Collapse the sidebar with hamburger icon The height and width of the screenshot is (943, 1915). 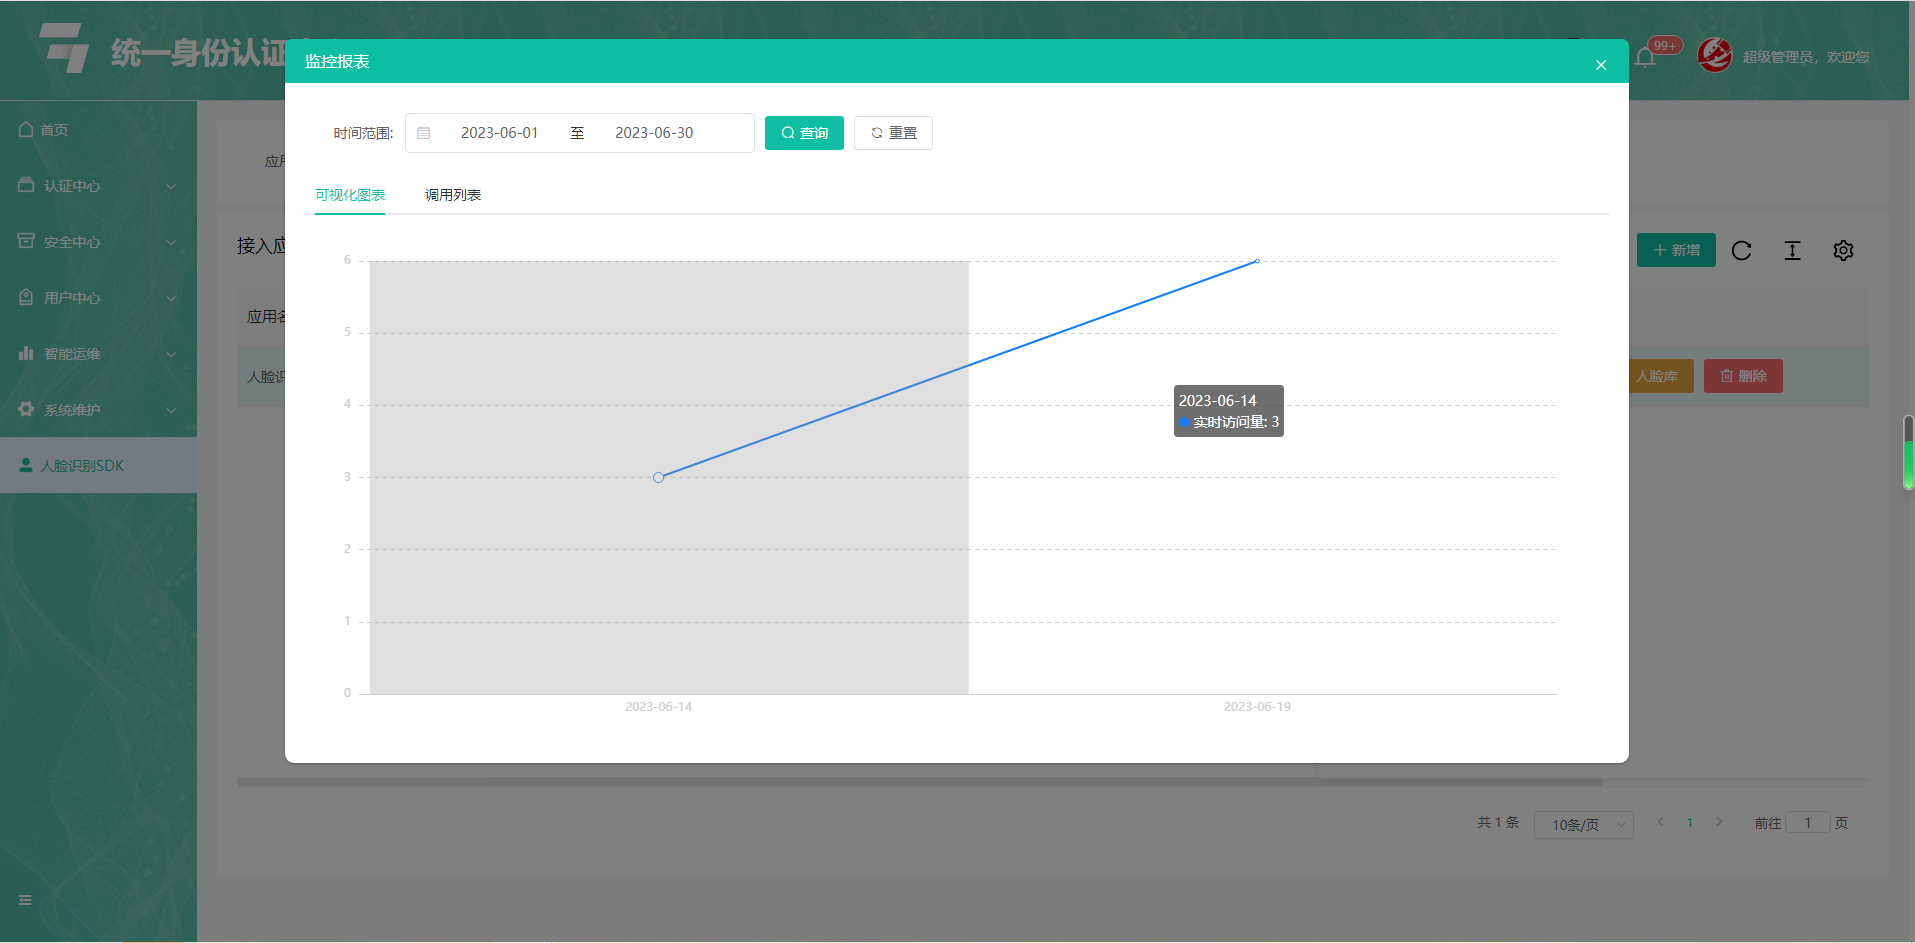[25, 900]
